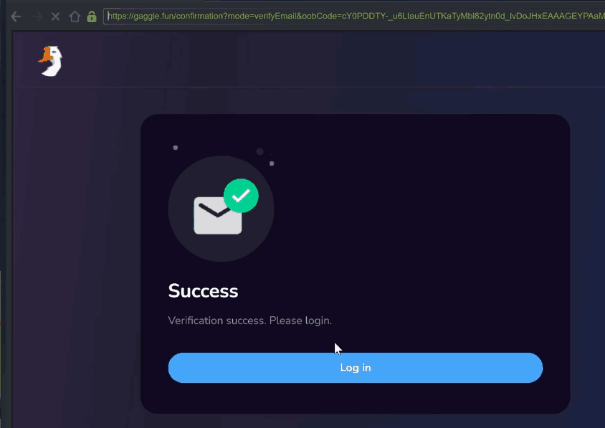Stop page loading with the X icon
The width and height of the screenshot is (605, 428).
(56, 17)
